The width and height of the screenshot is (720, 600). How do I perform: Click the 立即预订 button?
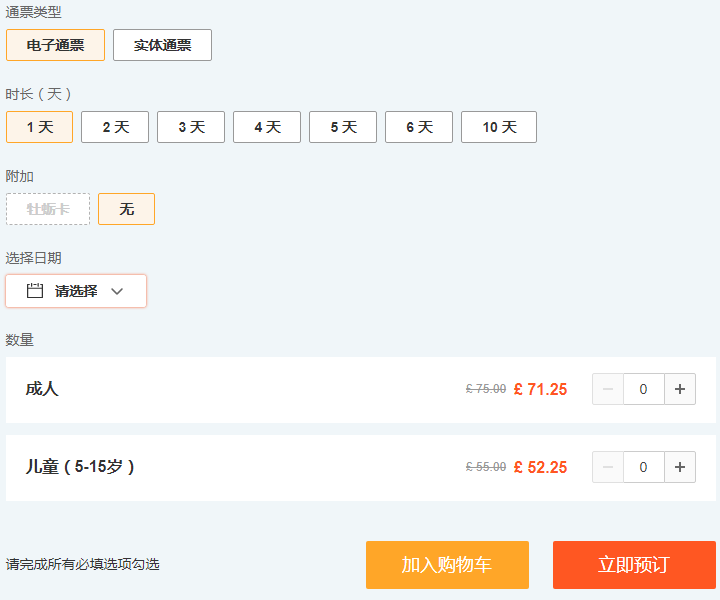click(634, 565)
